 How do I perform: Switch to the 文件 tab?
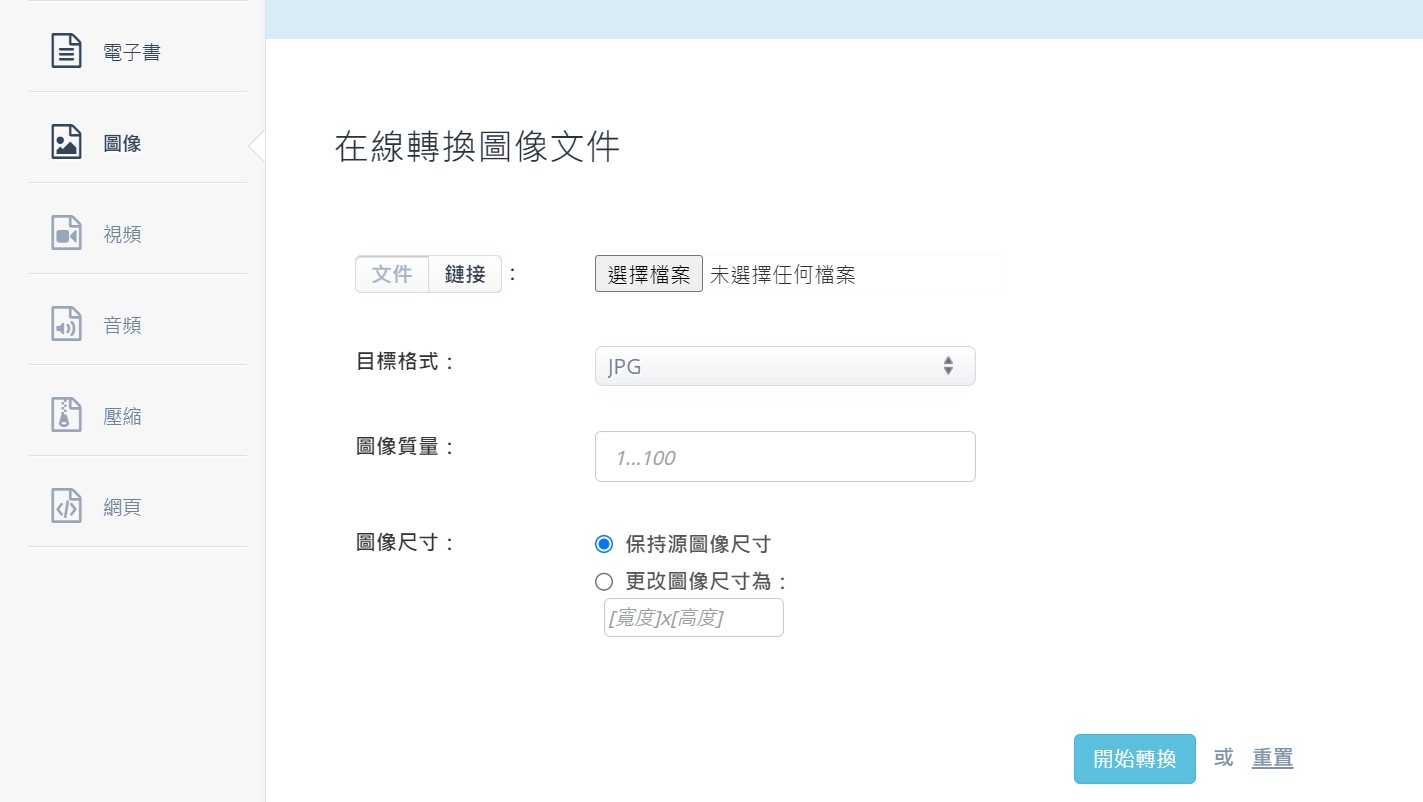(392, 274)
